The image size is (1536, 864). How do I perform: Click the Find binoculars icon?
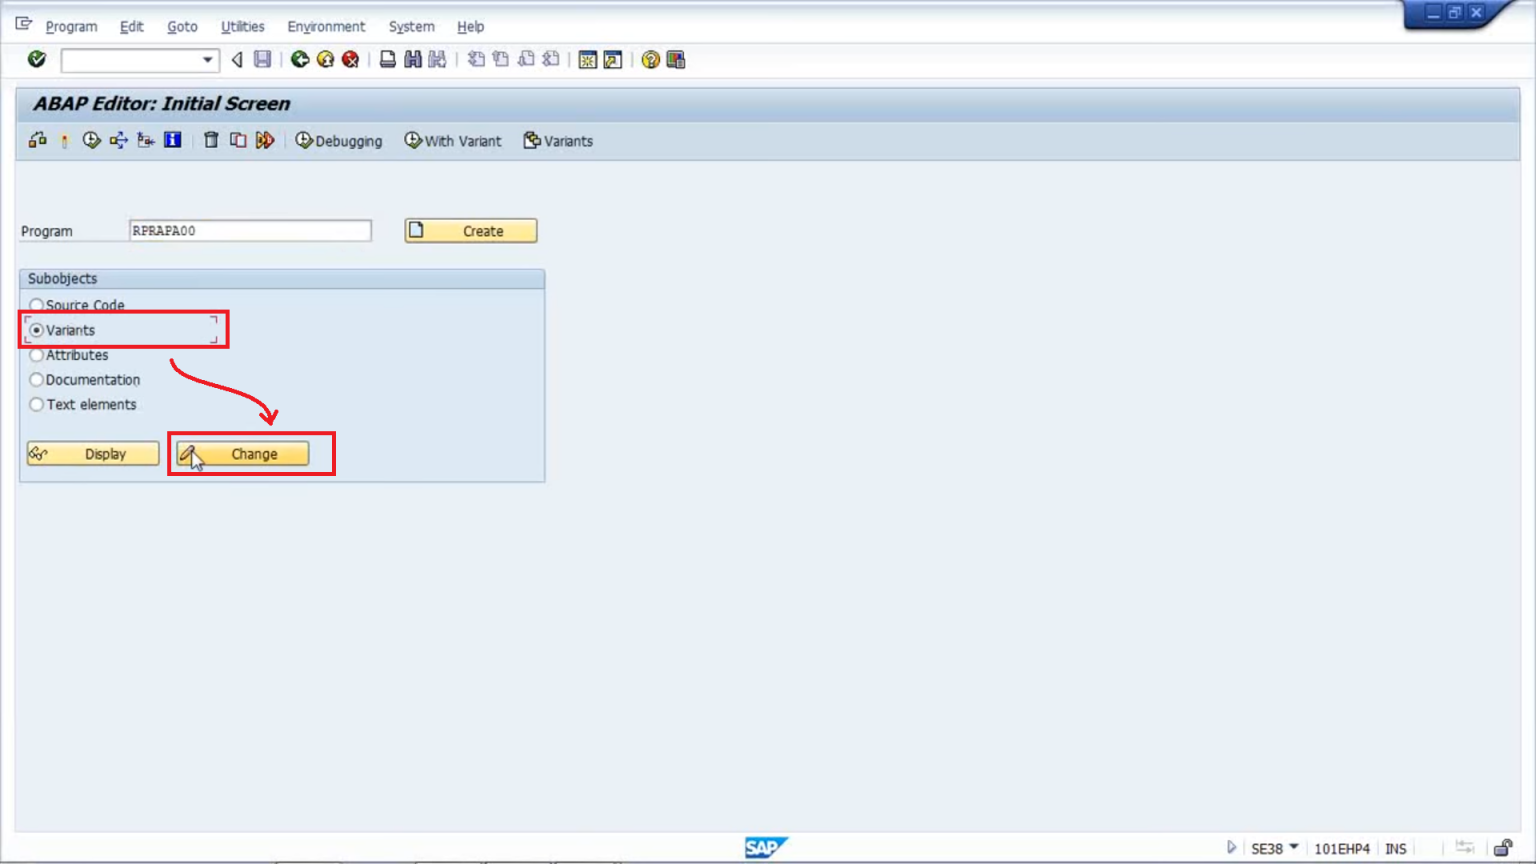tap(411, 60)
